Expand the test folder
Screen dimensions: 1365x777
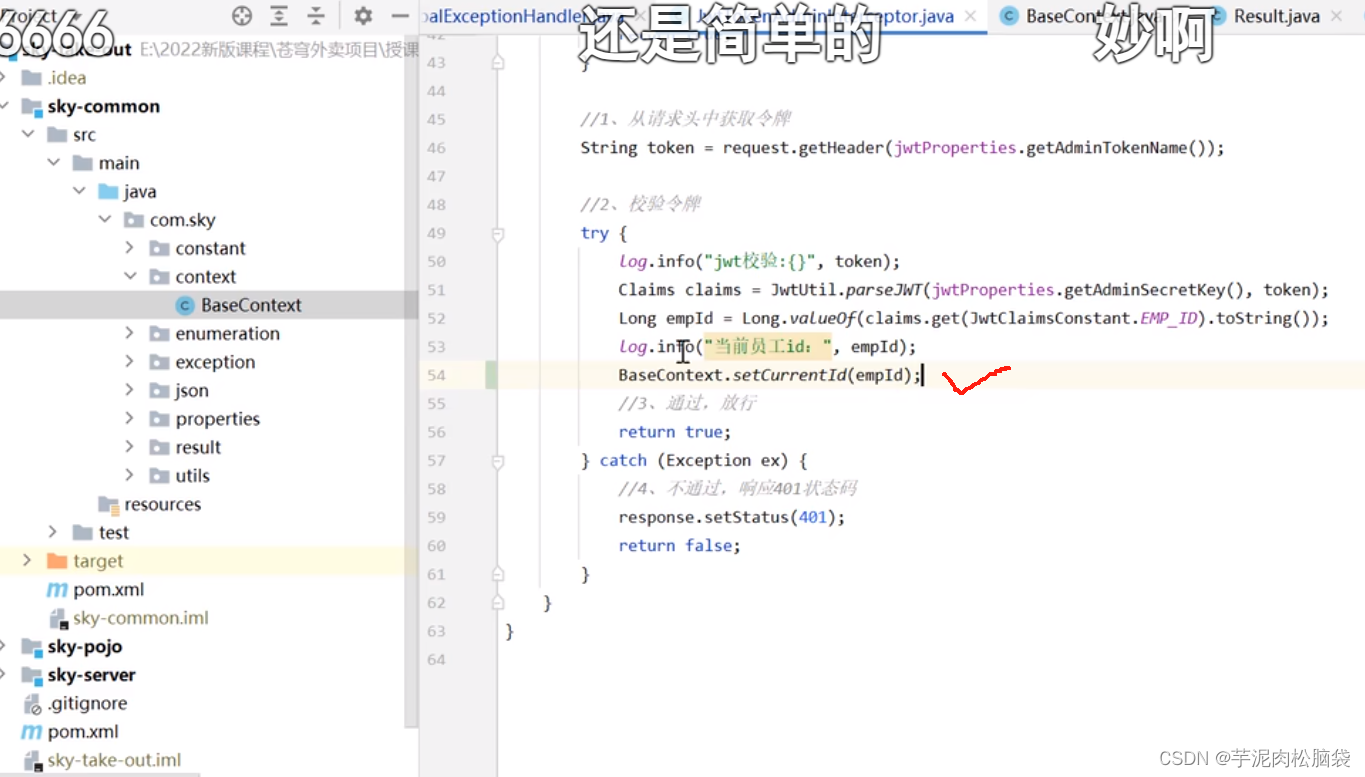pyautogui.click(x=54, y=532)
